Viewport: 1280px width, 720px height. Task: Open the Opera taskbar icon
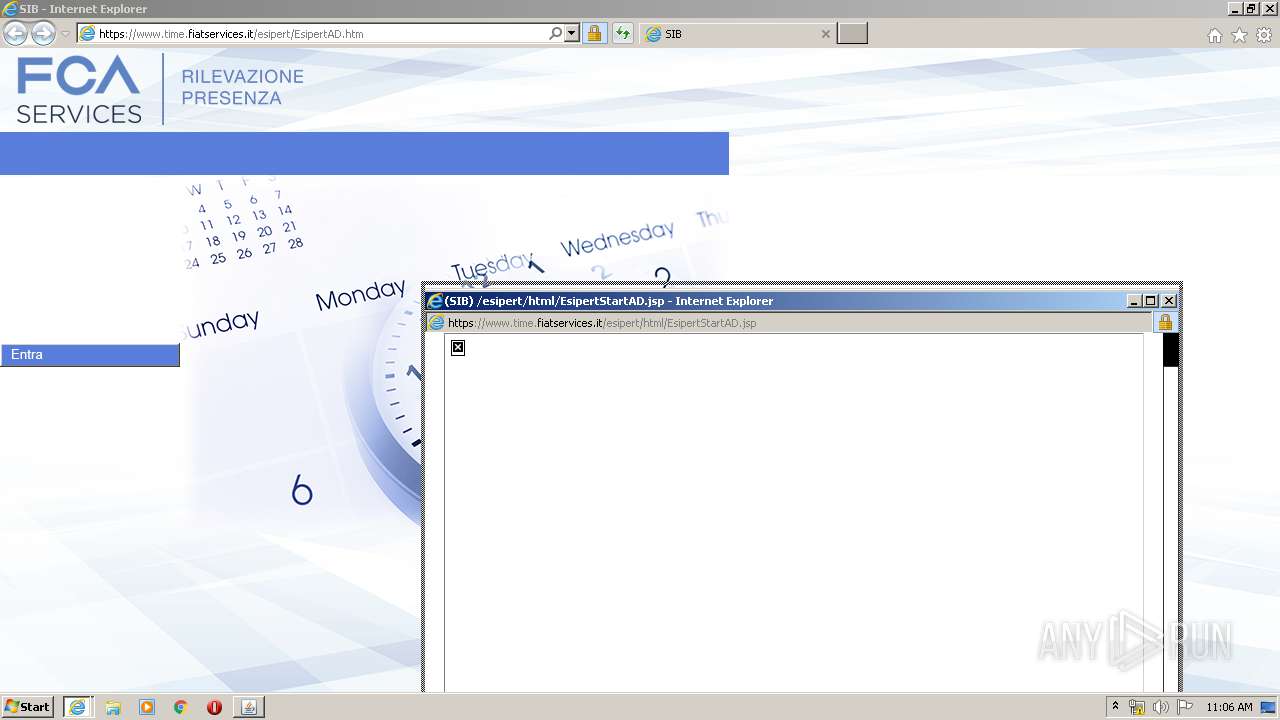[215, 707]
